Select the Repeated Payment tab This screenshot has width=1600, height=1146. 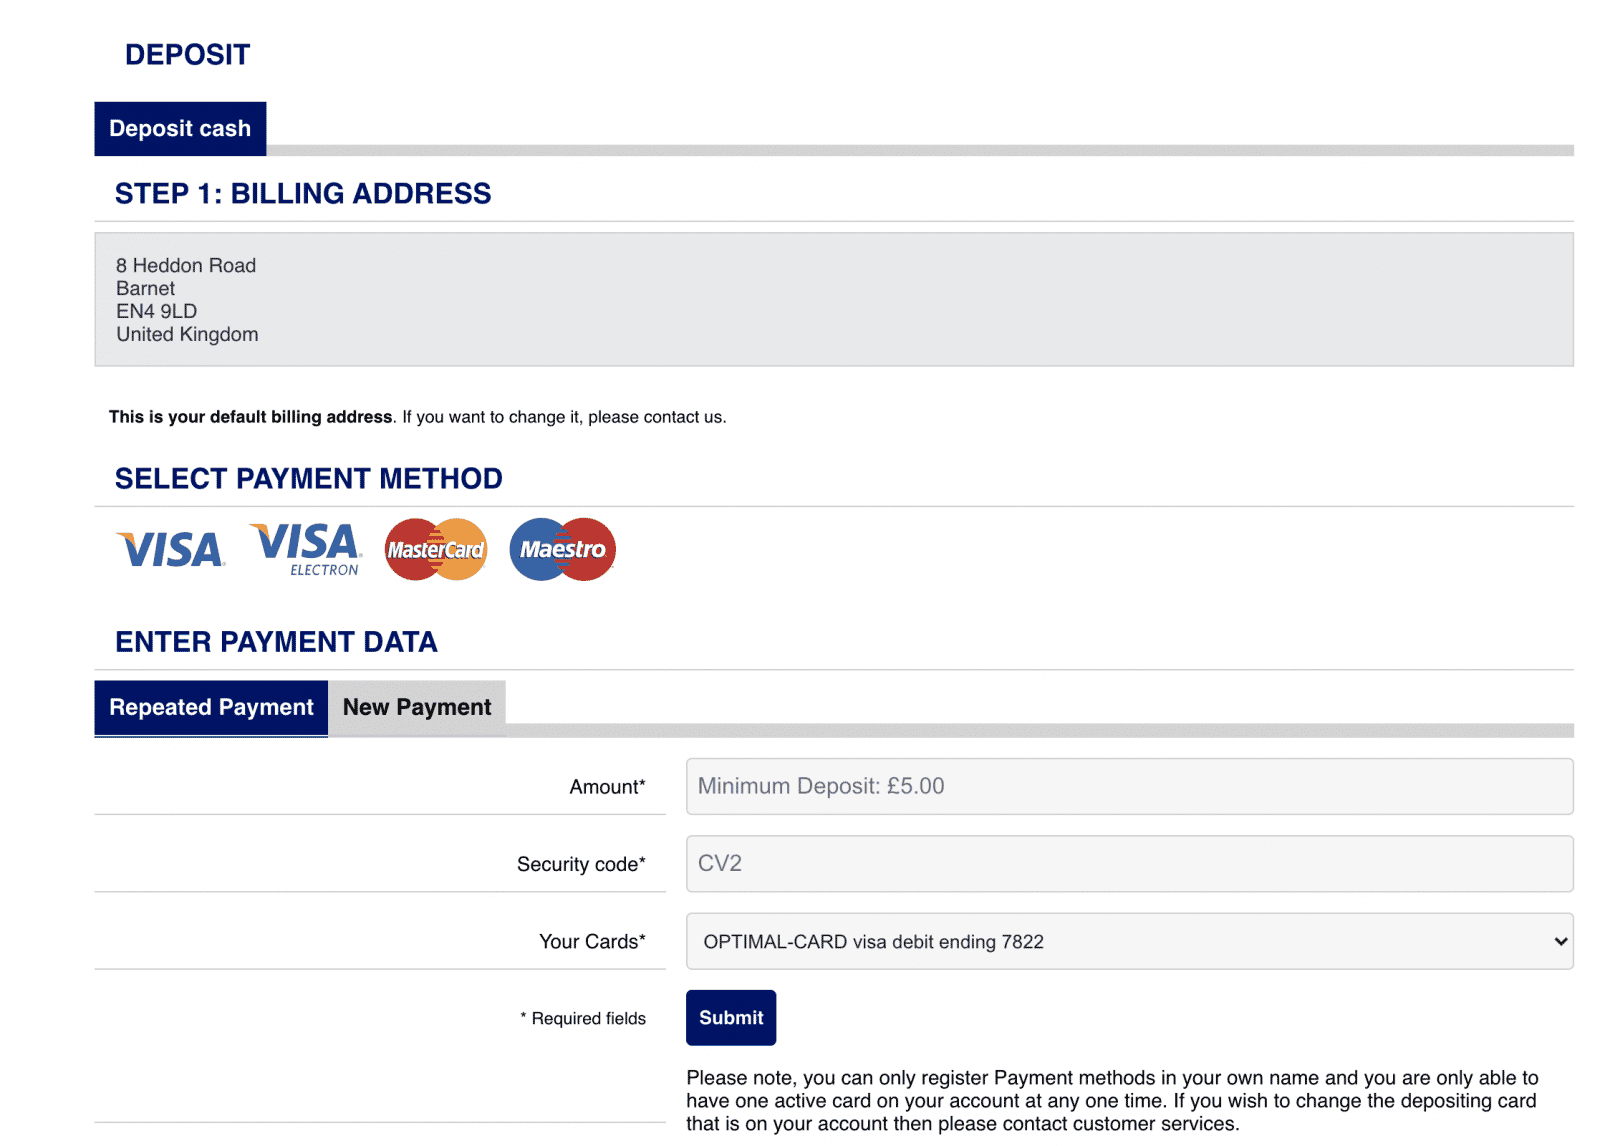[x=211, y=708]
